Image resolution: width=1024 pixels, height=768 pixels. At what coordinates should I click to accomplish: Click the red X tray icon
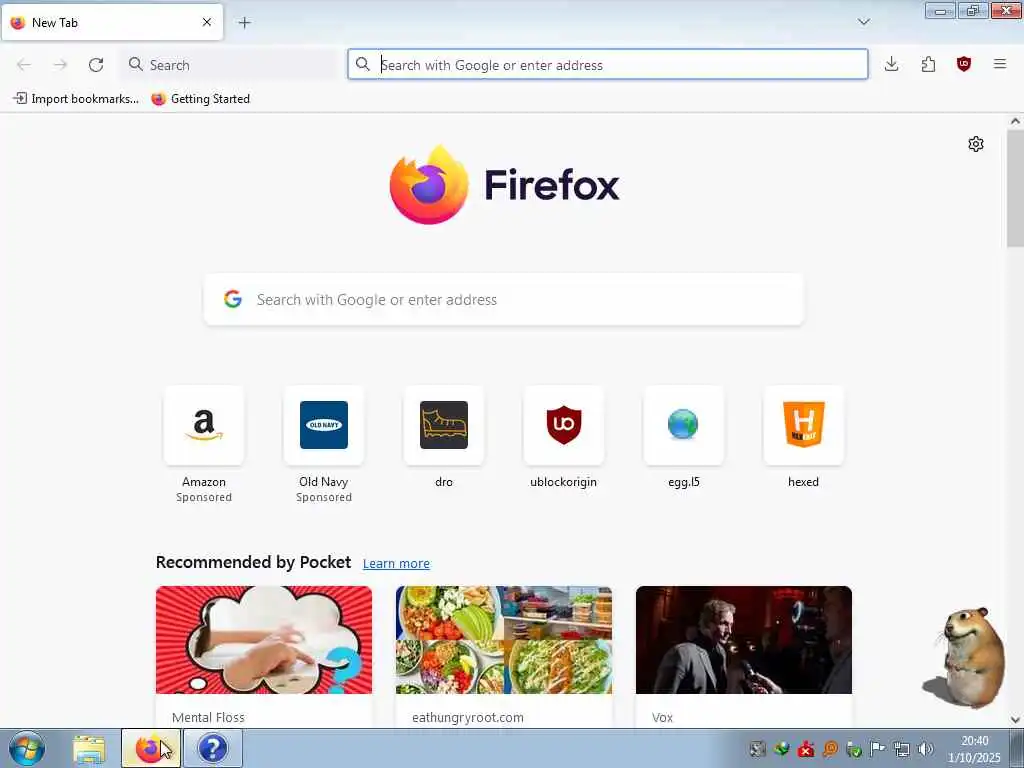tap(806, 749)
